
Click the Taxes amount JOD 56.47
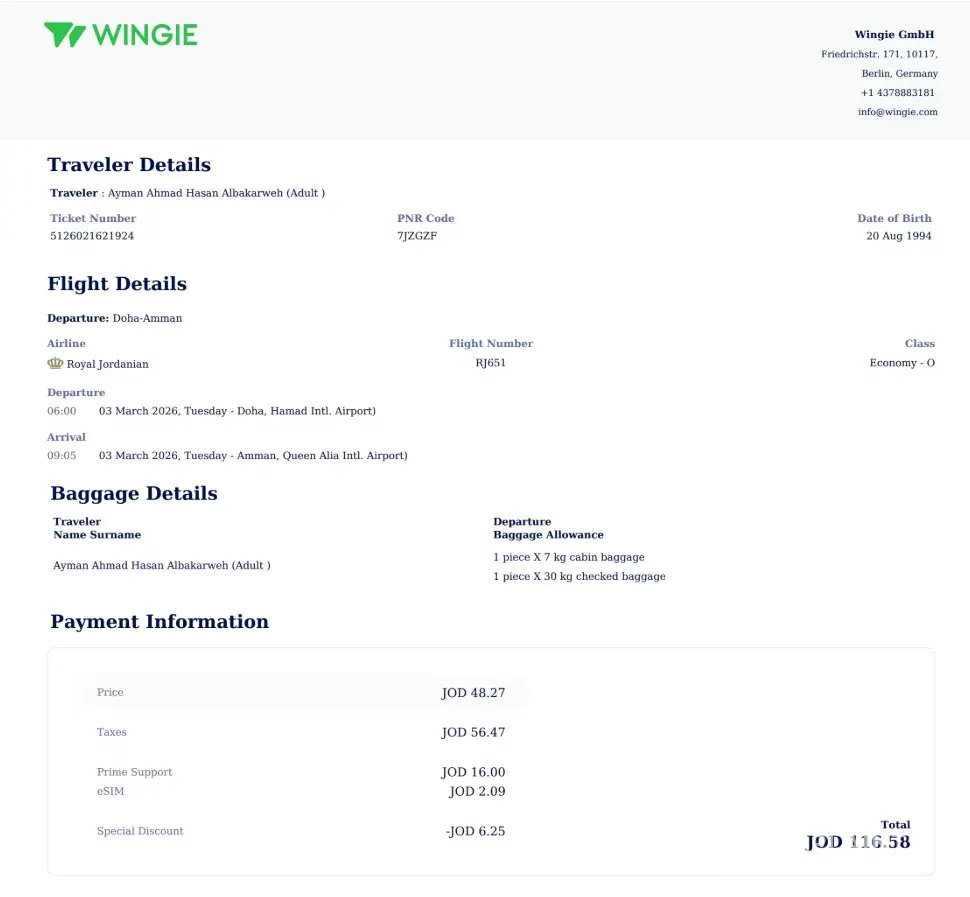[473, 733]
